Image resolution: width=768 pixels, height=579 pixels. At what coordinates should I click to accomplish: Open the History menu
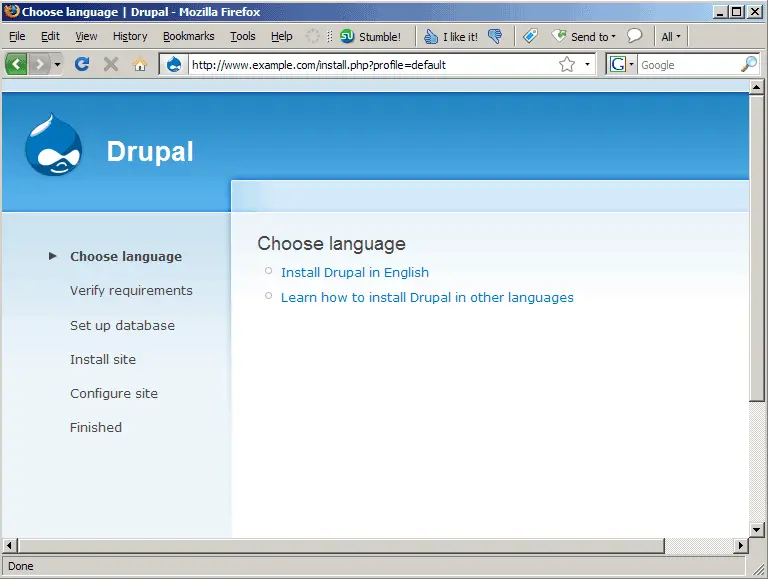click(x=130, y=36)
